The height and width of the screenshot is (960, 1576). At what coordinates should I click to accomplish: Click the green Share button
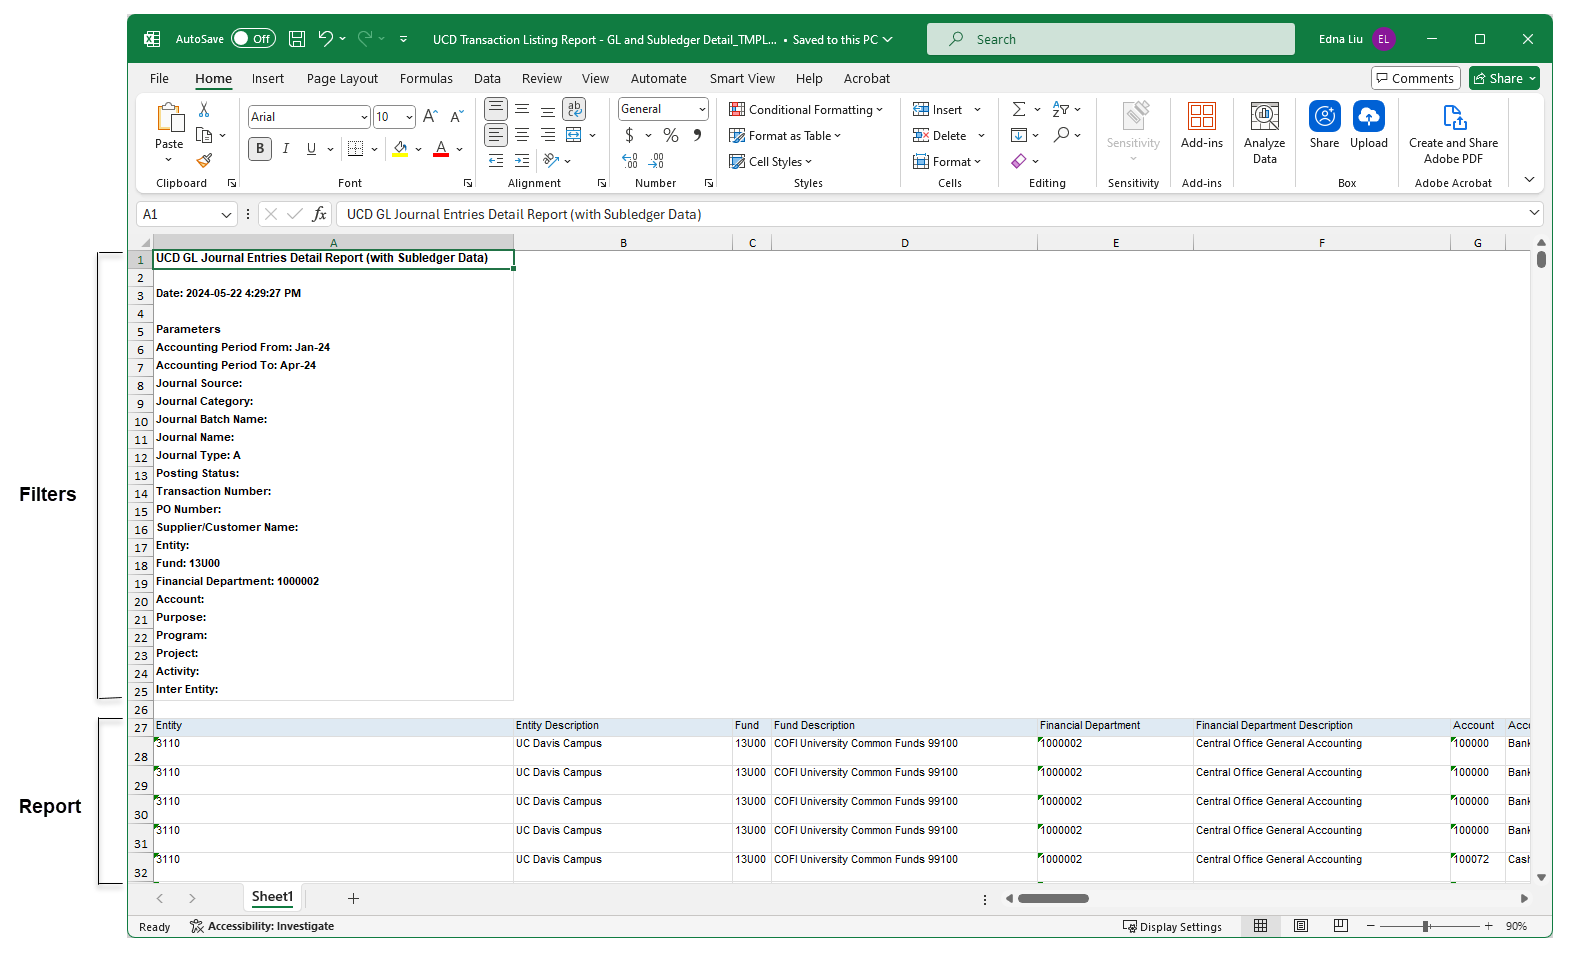(x=1503, y=78)
